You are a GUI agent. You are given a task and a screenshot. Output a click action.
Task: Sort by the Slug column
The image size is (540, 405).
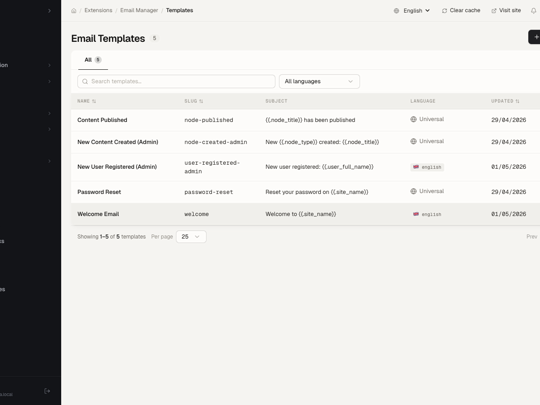(194, 101)
